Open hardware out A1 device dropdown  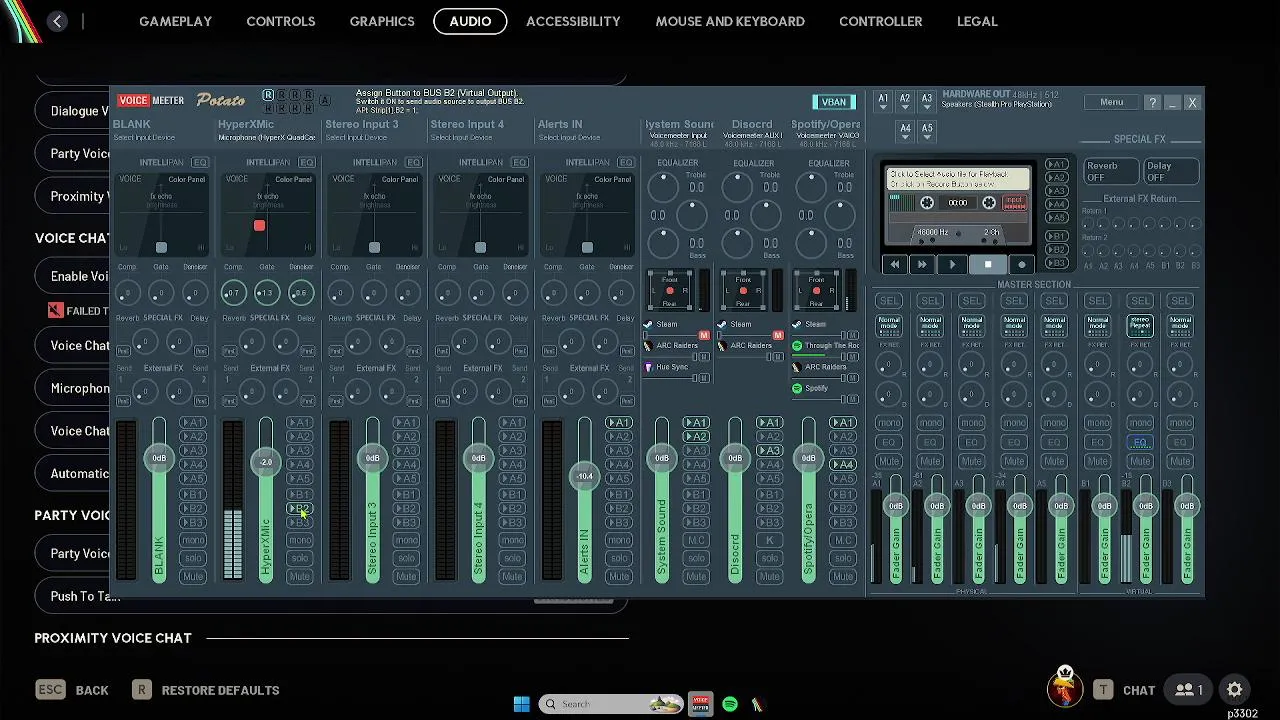(883, 100)
